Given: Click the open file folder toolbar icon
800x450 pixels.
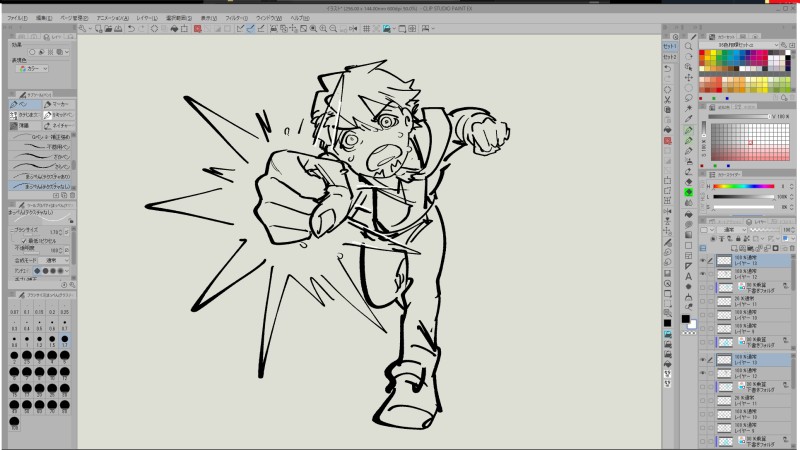Looking at the screenshot, I should tap(108, 29).
